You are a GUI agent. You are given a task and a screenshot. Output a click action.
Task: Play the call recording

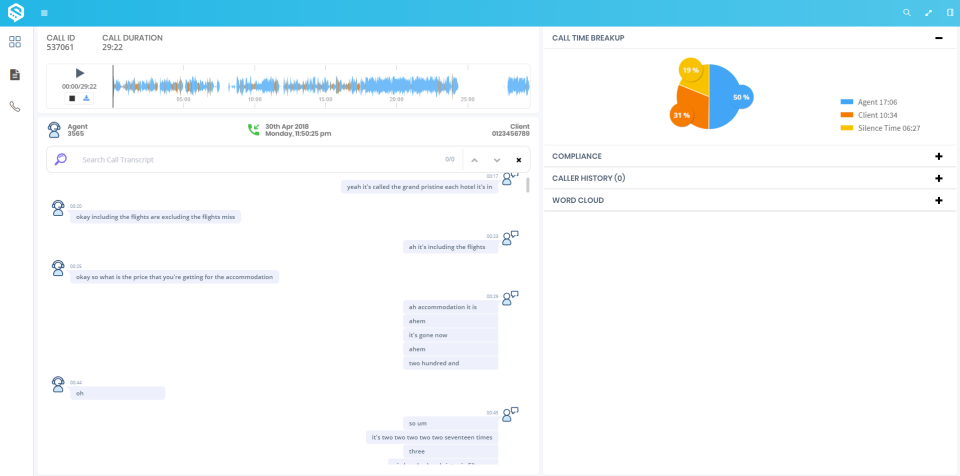click(80, 74)
